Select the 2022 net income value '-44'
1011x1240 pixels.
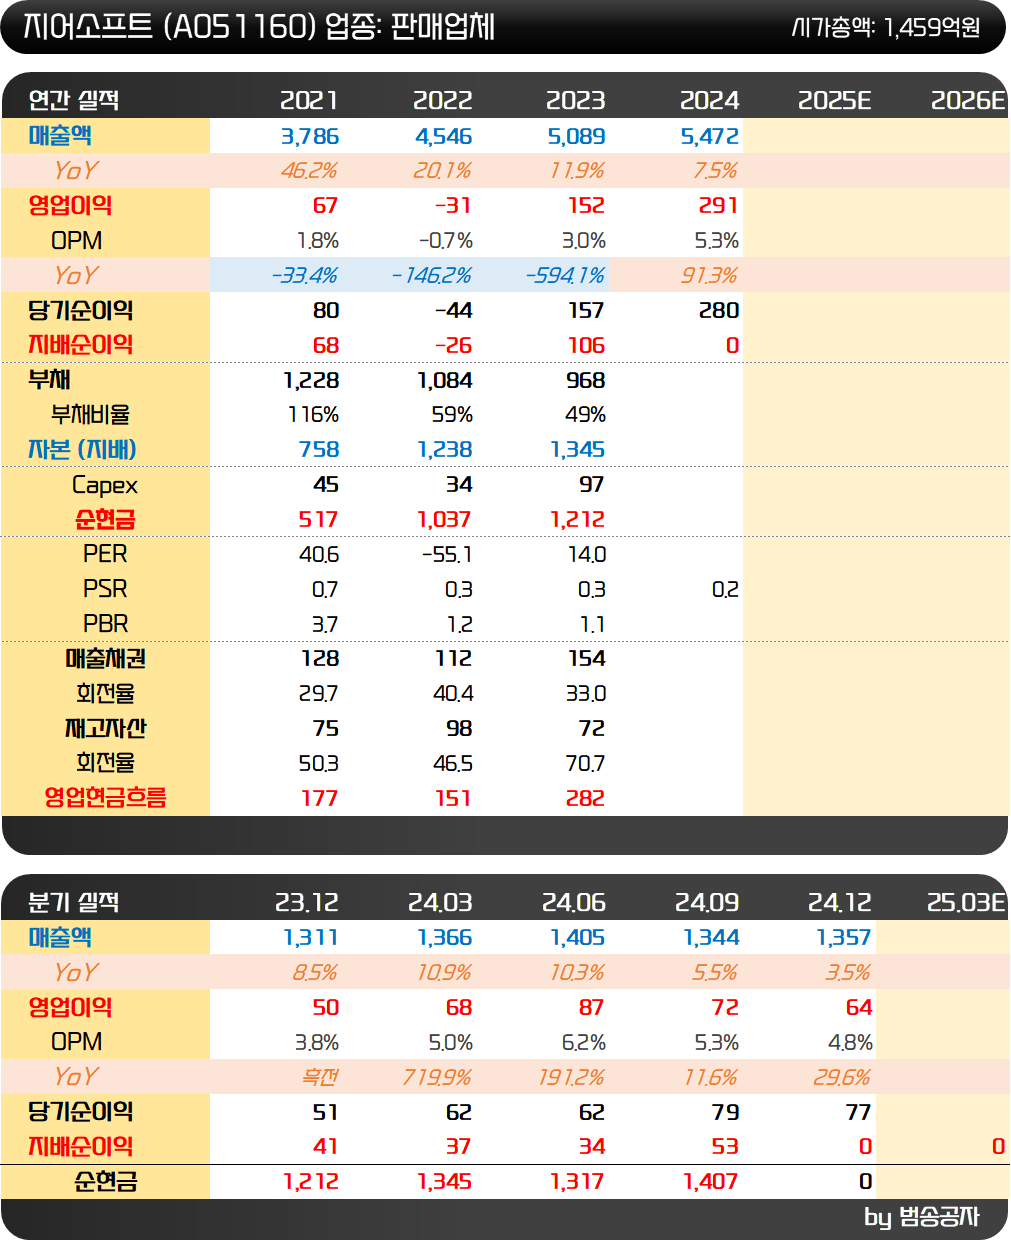[454, 311]
